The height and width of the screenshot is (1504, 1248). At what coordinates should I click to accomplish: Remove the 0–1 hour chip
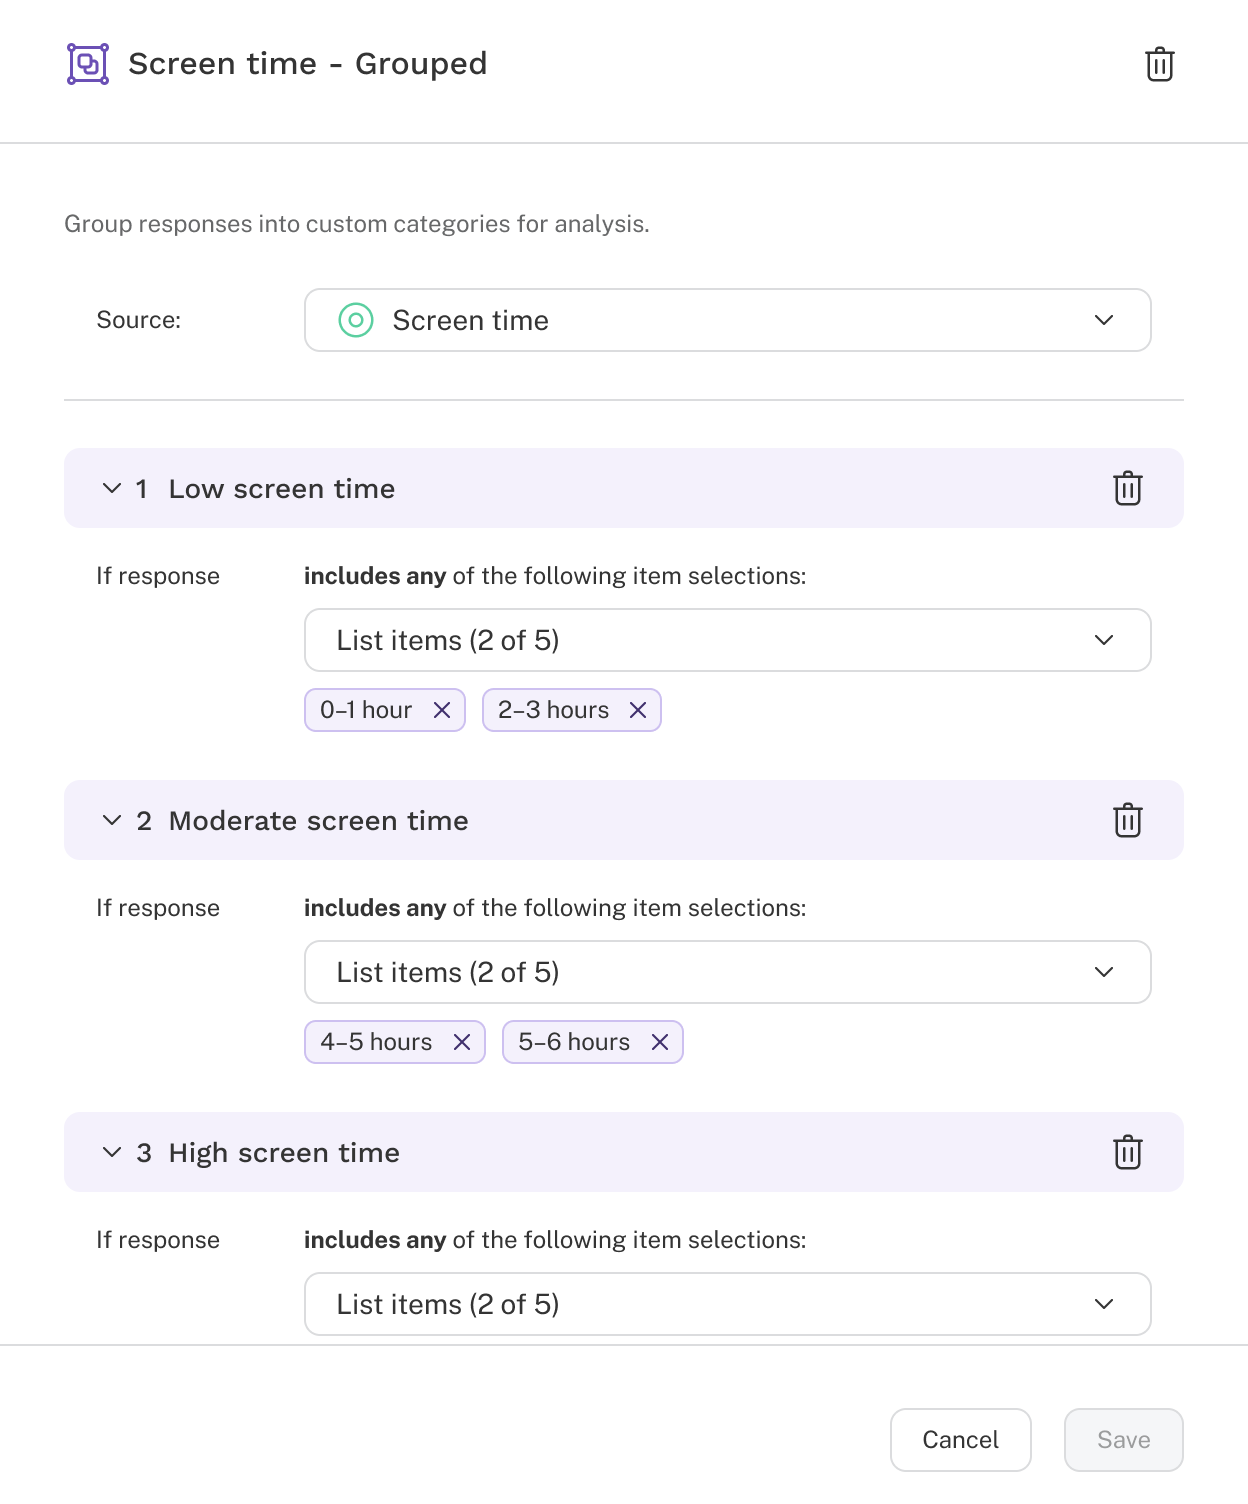point(442,710)
